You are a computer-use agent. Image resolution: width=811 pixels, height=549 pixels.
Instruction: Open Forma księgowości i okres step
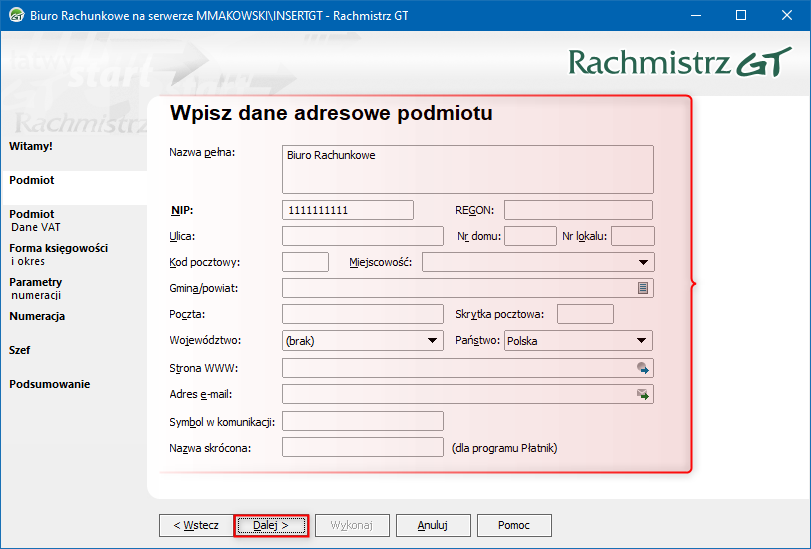(x=58, y=255)
